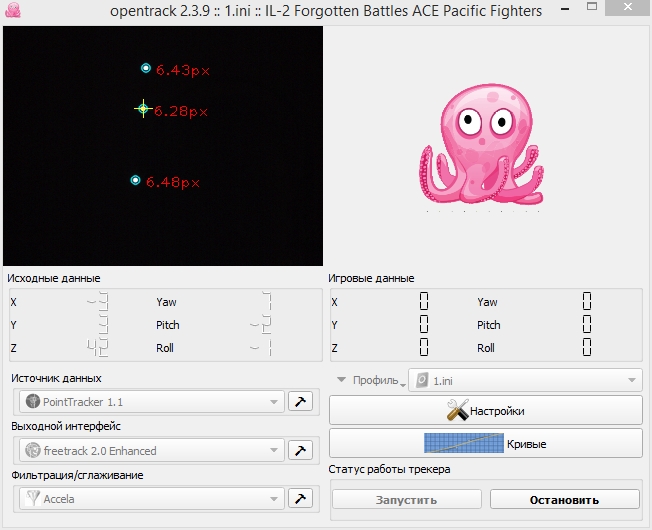Click the Настройки wrench and screwdriver icon
The height and width of the screenshot is (530, 652).
[458, 410]
